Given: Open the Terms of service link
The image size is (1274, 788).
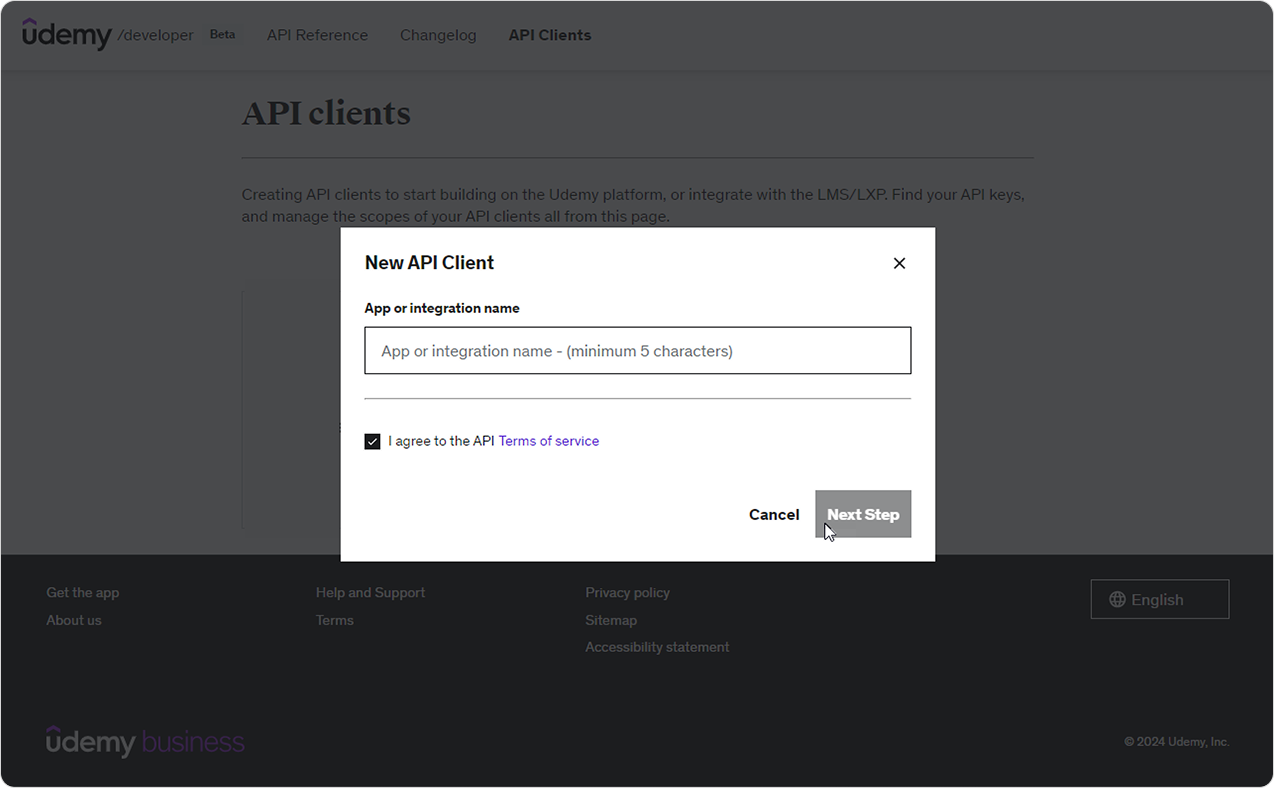Looking at the screenshot, I should 549,441.
